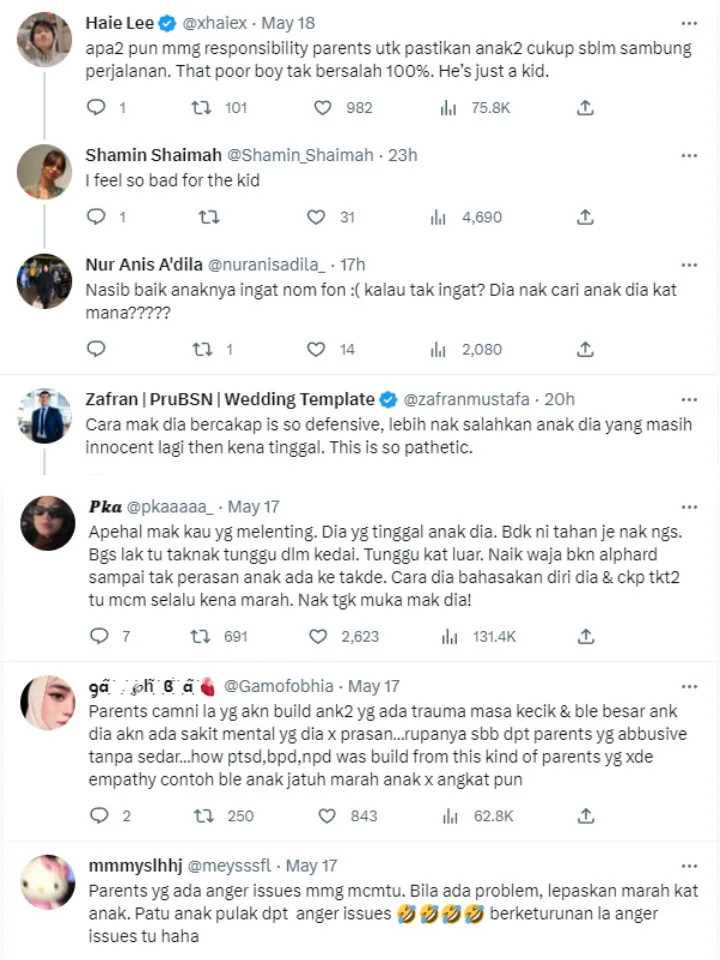Reply to Pka's tweet
Viewport: 720px width, 960px height.
97,636
